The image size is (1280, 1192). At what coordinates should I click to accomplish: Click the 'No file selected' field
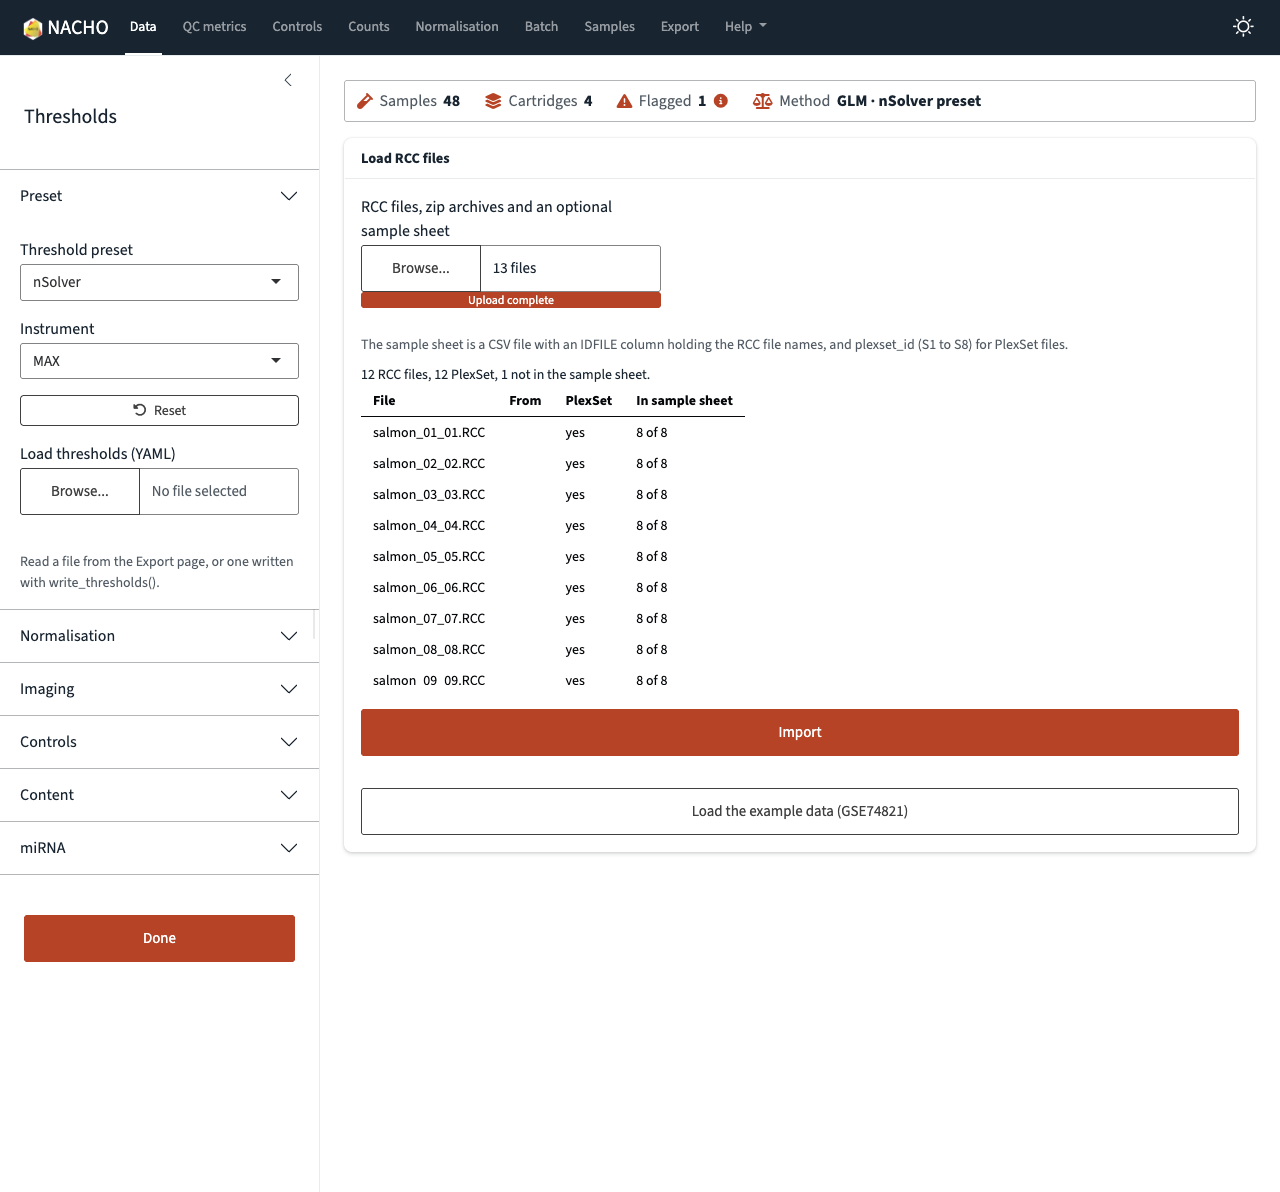219,491
